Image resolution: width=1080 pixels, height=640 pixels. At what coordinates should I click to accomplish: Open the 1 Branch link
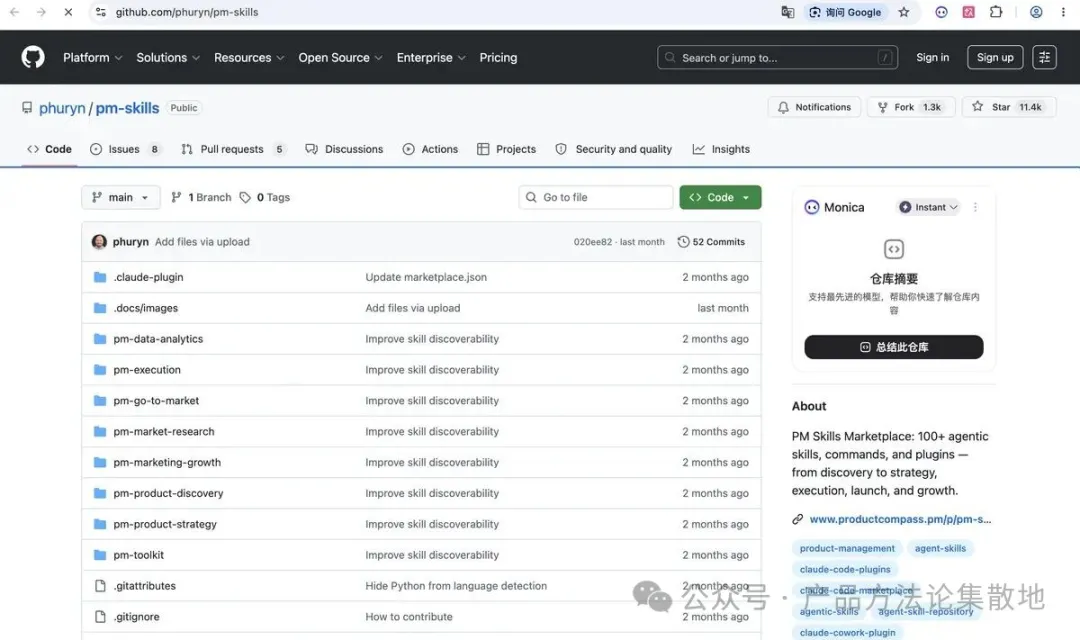pyautogui.click(x=201, y=197)
